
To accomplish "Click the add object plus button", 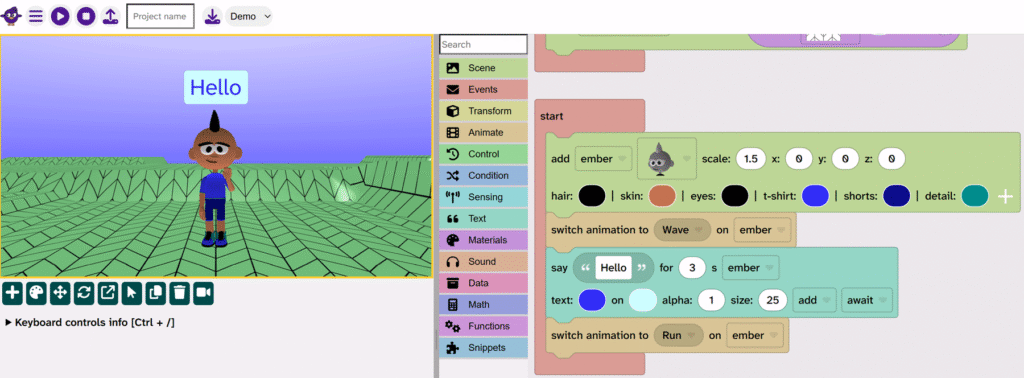I will pos(12,293).
